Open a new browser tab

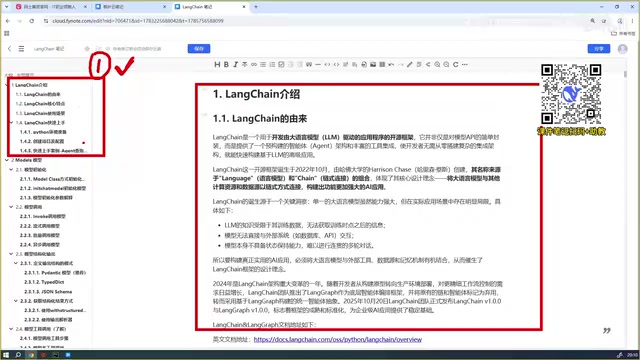[256, 7]
